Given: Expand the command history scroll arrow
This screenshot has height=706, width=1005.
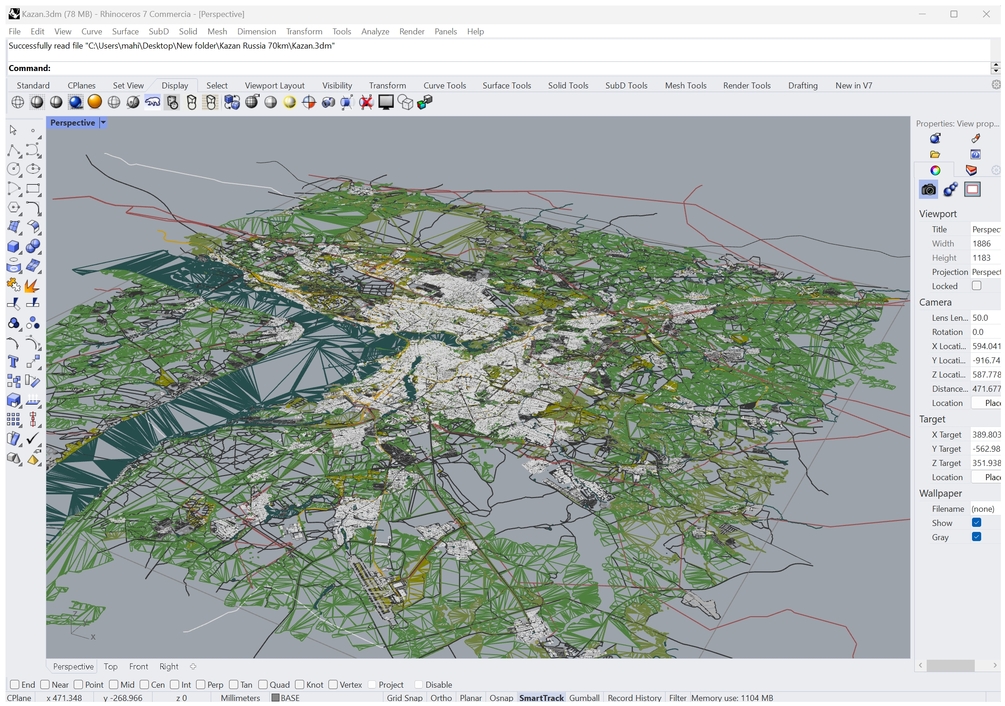Looking at the screenshot, I should 995,68.
